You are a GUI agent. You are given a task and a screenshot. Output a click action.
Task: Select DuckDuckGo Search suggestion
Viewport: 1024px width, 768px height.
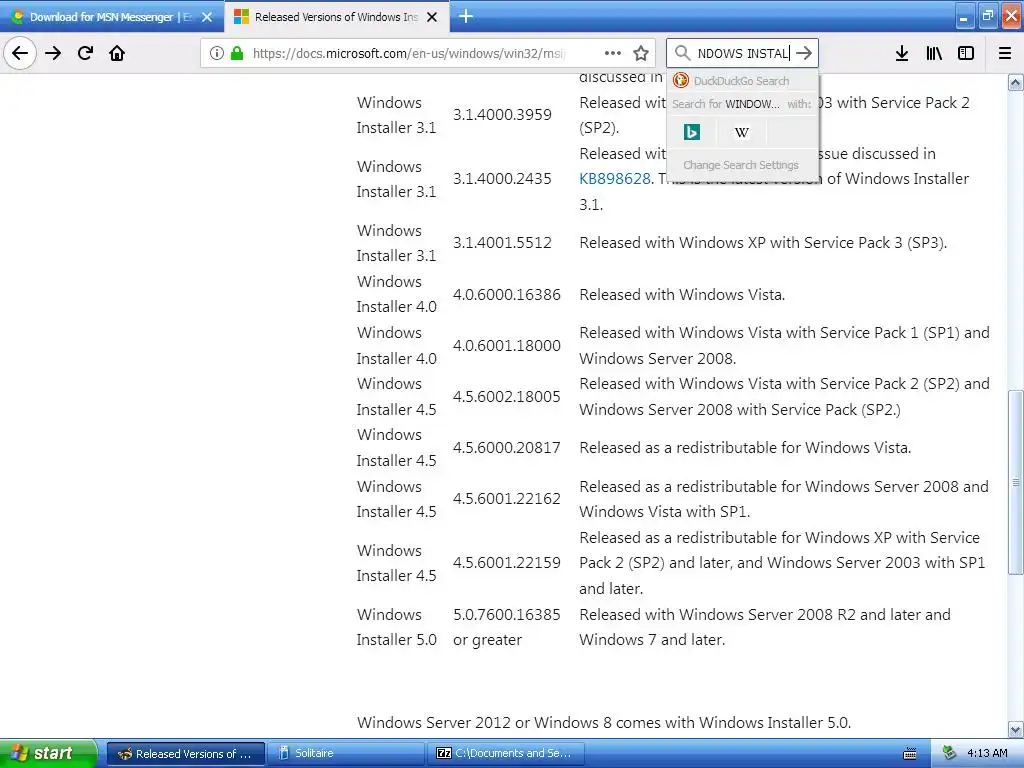point(743,80)
